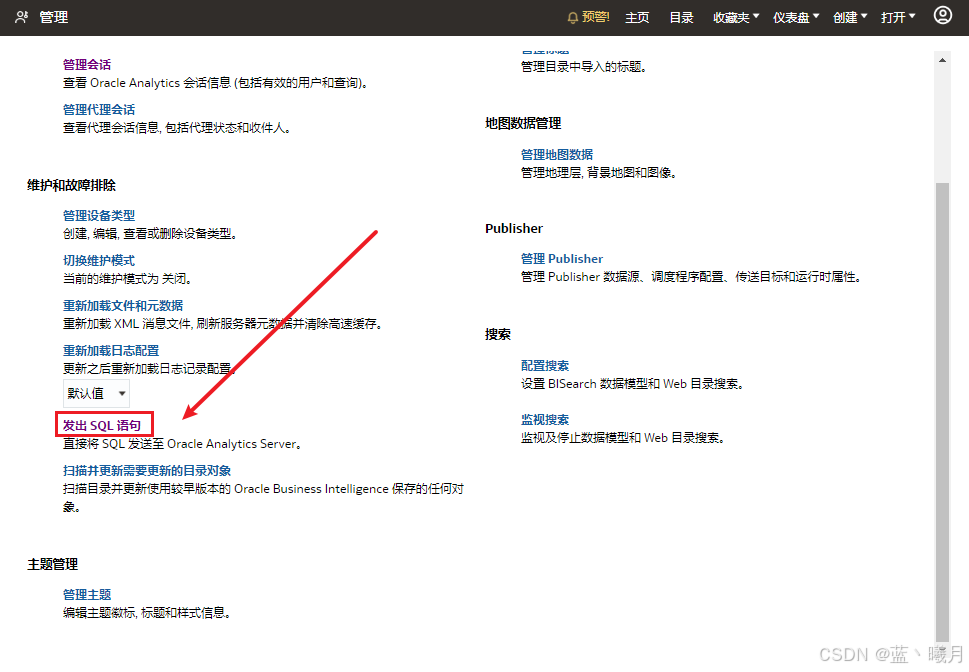Open the 管理主题 link
The width and height of the screenshot is (969, 672).
(87, 594)
